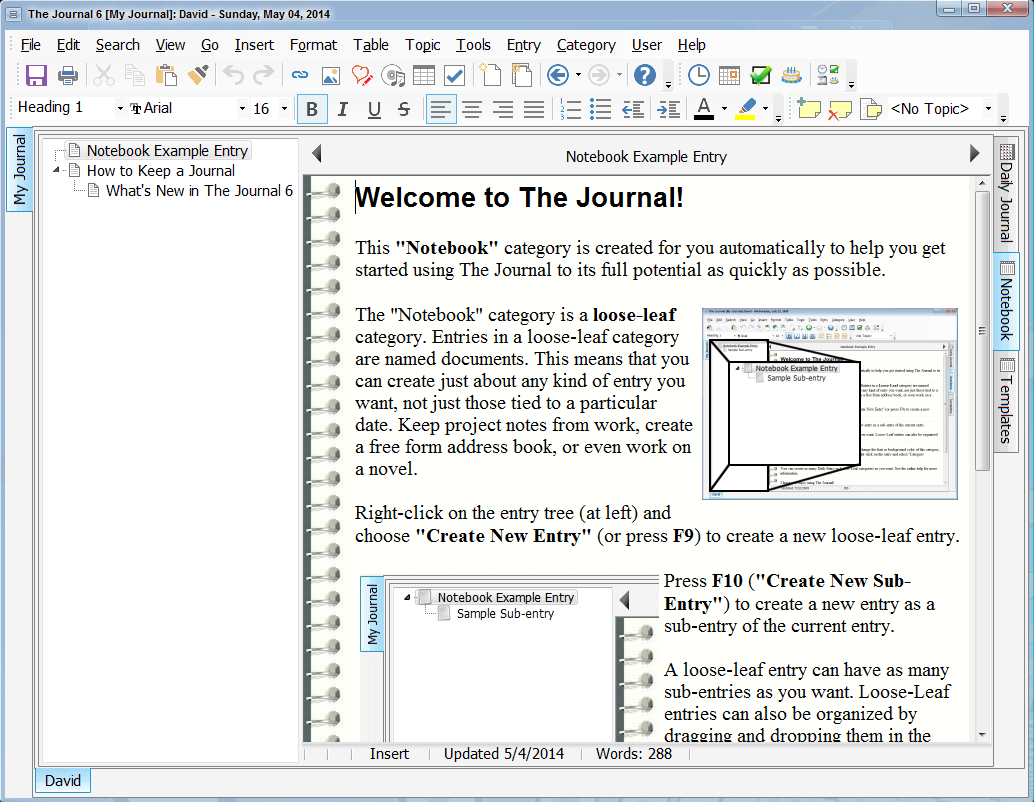1034x802 pixels.
Task: Collapse the How to Keep a Journal tree node
Action: [57, 171]
